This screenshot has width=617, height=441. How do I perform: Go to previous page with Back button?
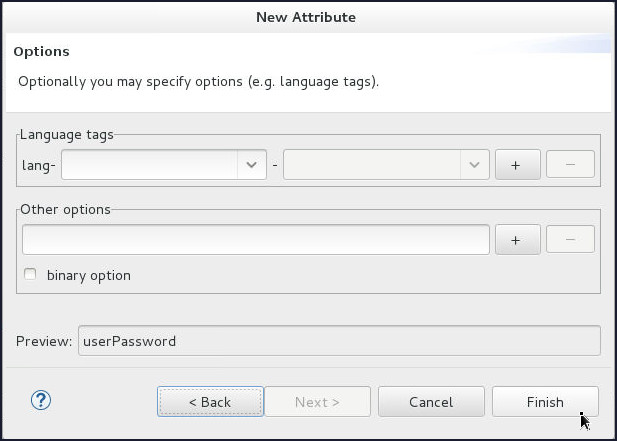click(210, 402)
